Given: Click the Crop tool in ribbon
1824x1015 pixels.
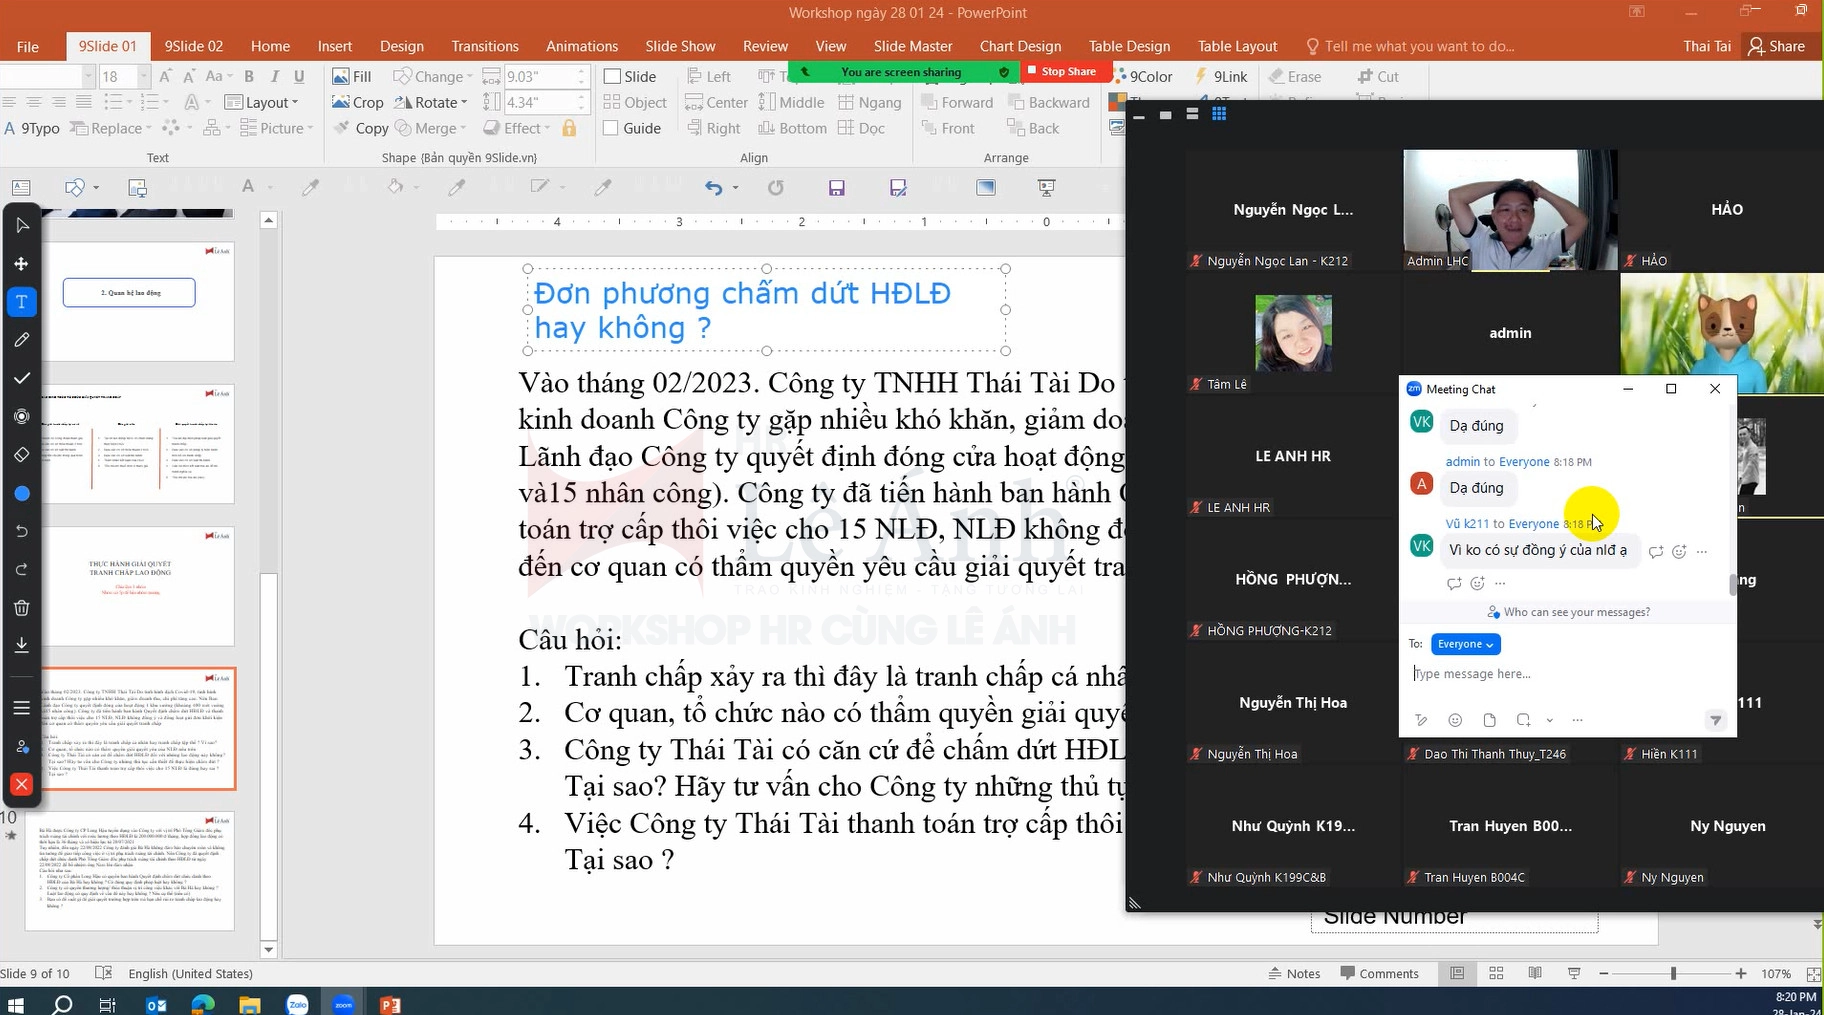Looking at the screenshot, I should coord(358,102).
